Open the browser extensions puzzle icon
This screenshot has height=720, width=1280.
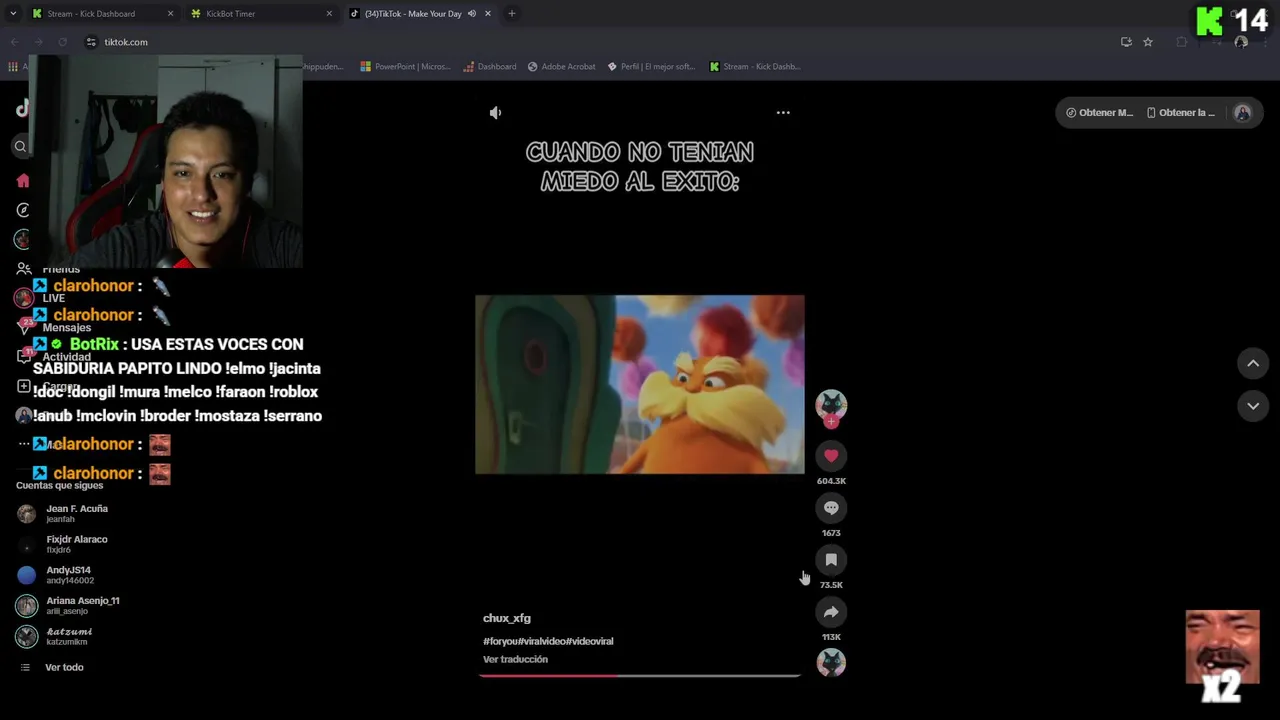tap(1182, 42)
